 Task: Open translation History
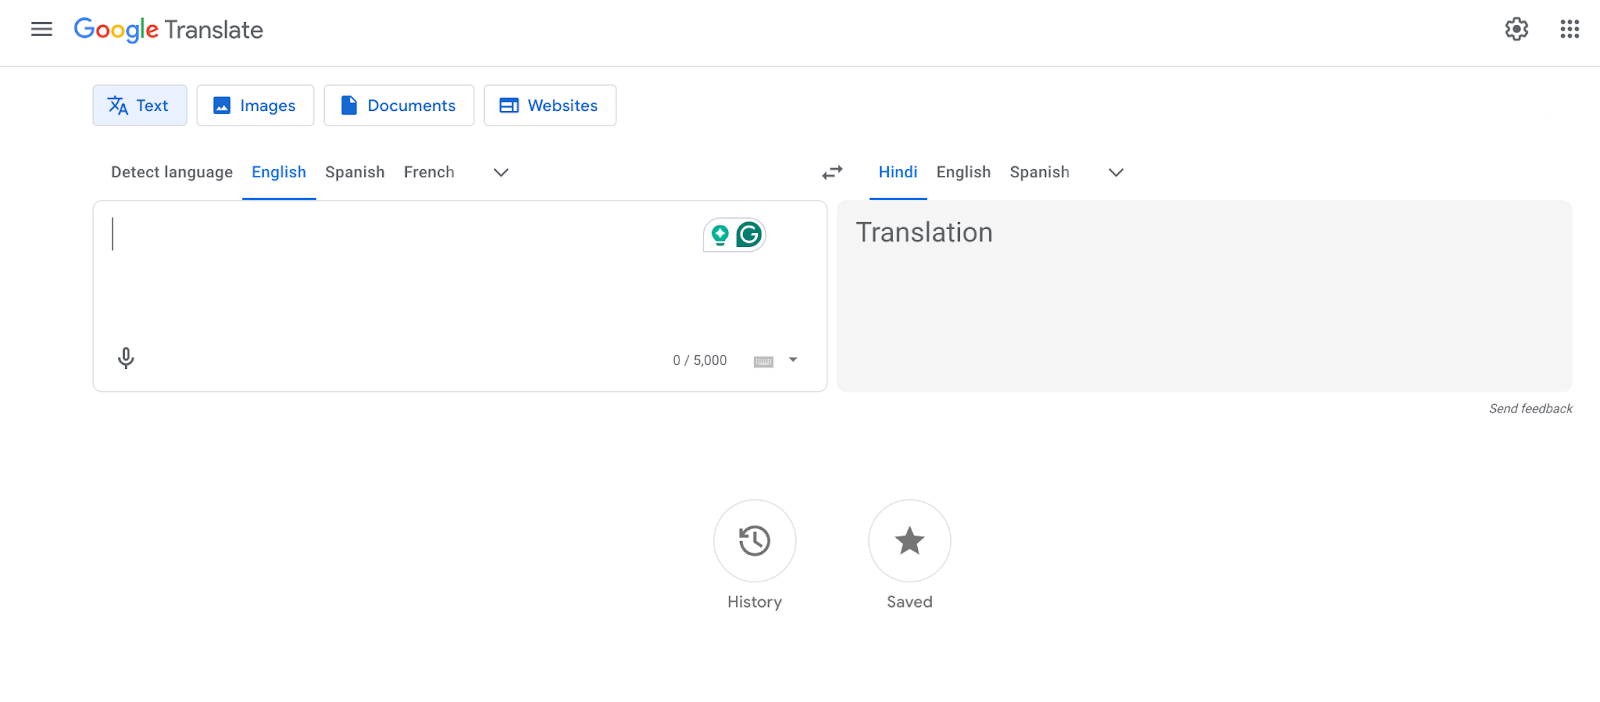coord(755,541)
